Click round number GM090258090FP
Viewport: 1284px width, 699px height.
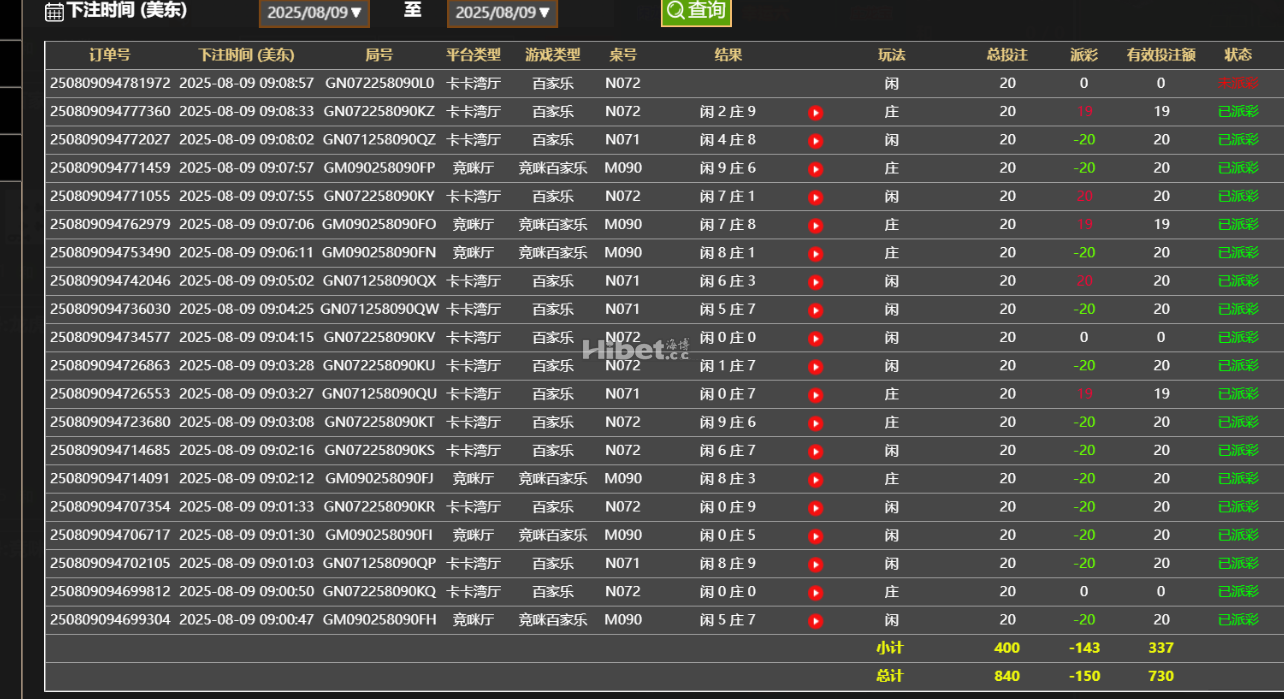379,168
